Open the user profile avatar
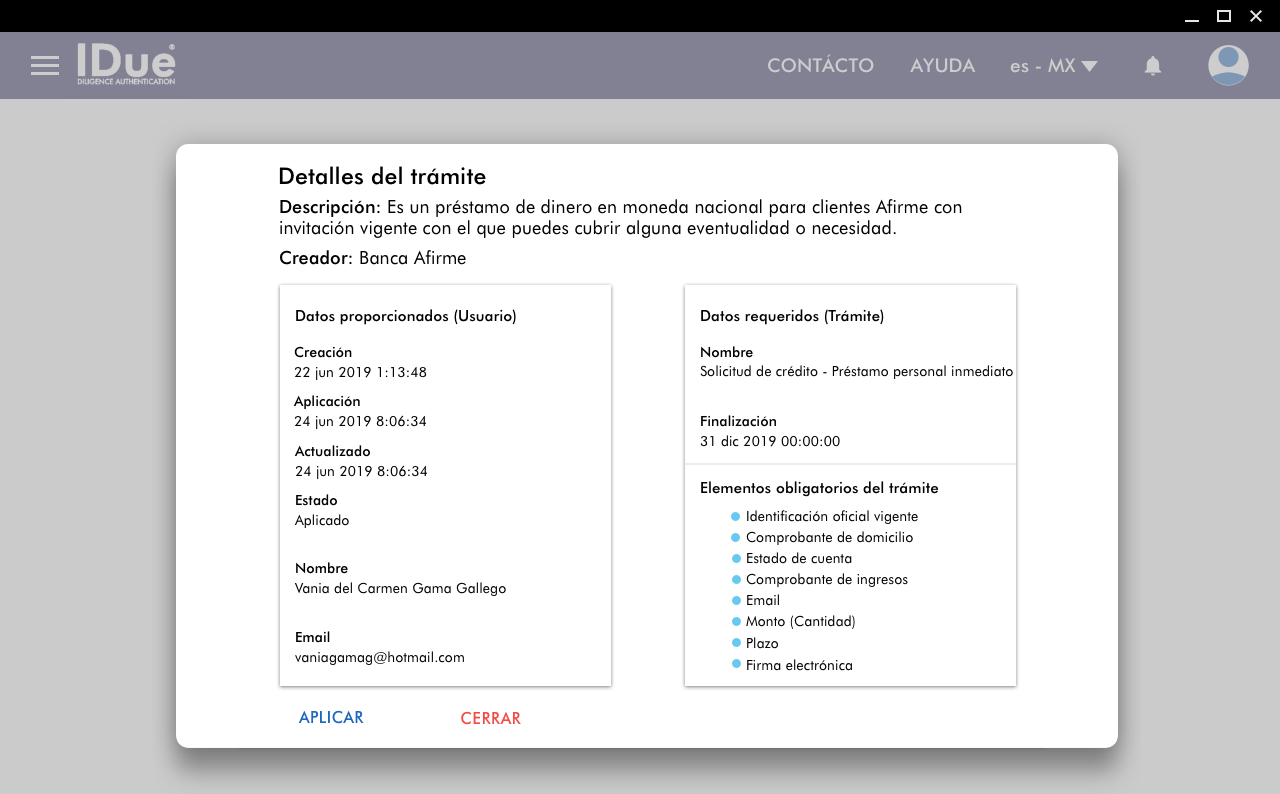The height and width of the screenshot is (794, 1280). tap(1227, 66)
